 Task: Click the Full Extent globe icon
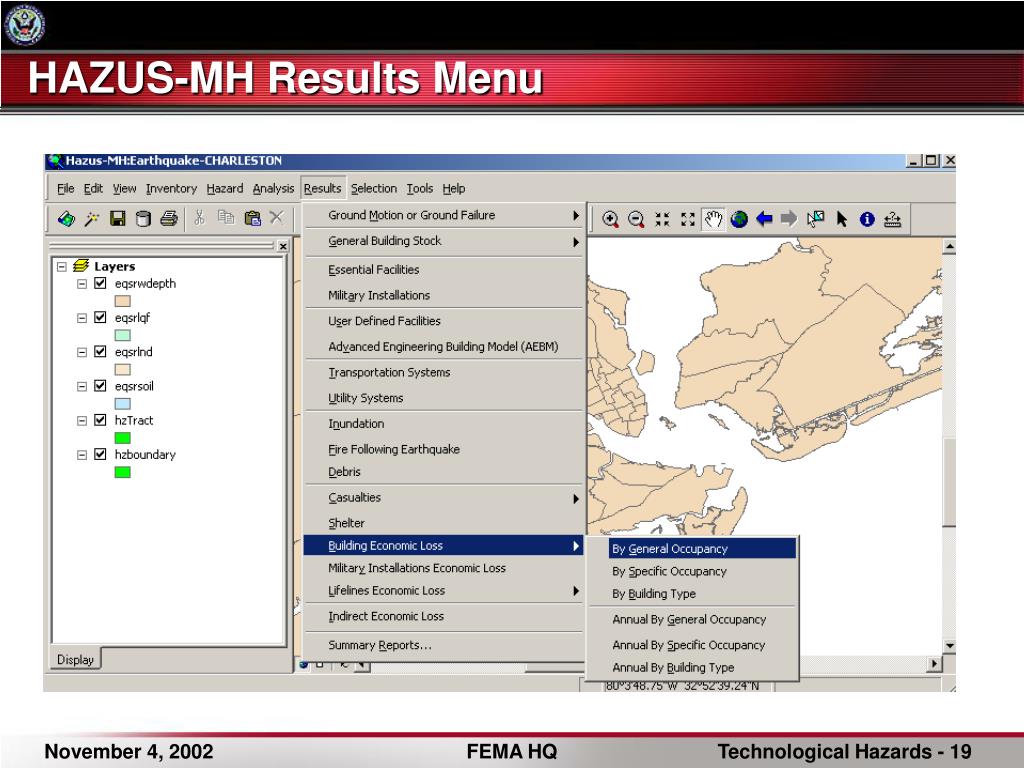[739, 219]
